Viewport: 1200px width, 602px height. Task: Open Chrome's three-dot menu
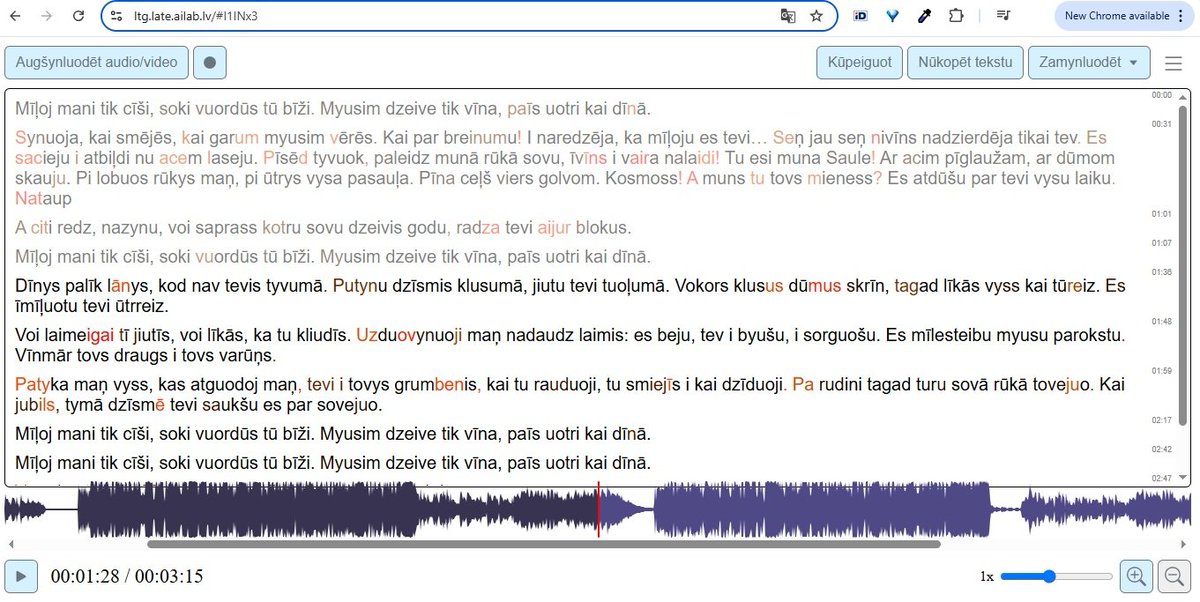(1183, 16)
